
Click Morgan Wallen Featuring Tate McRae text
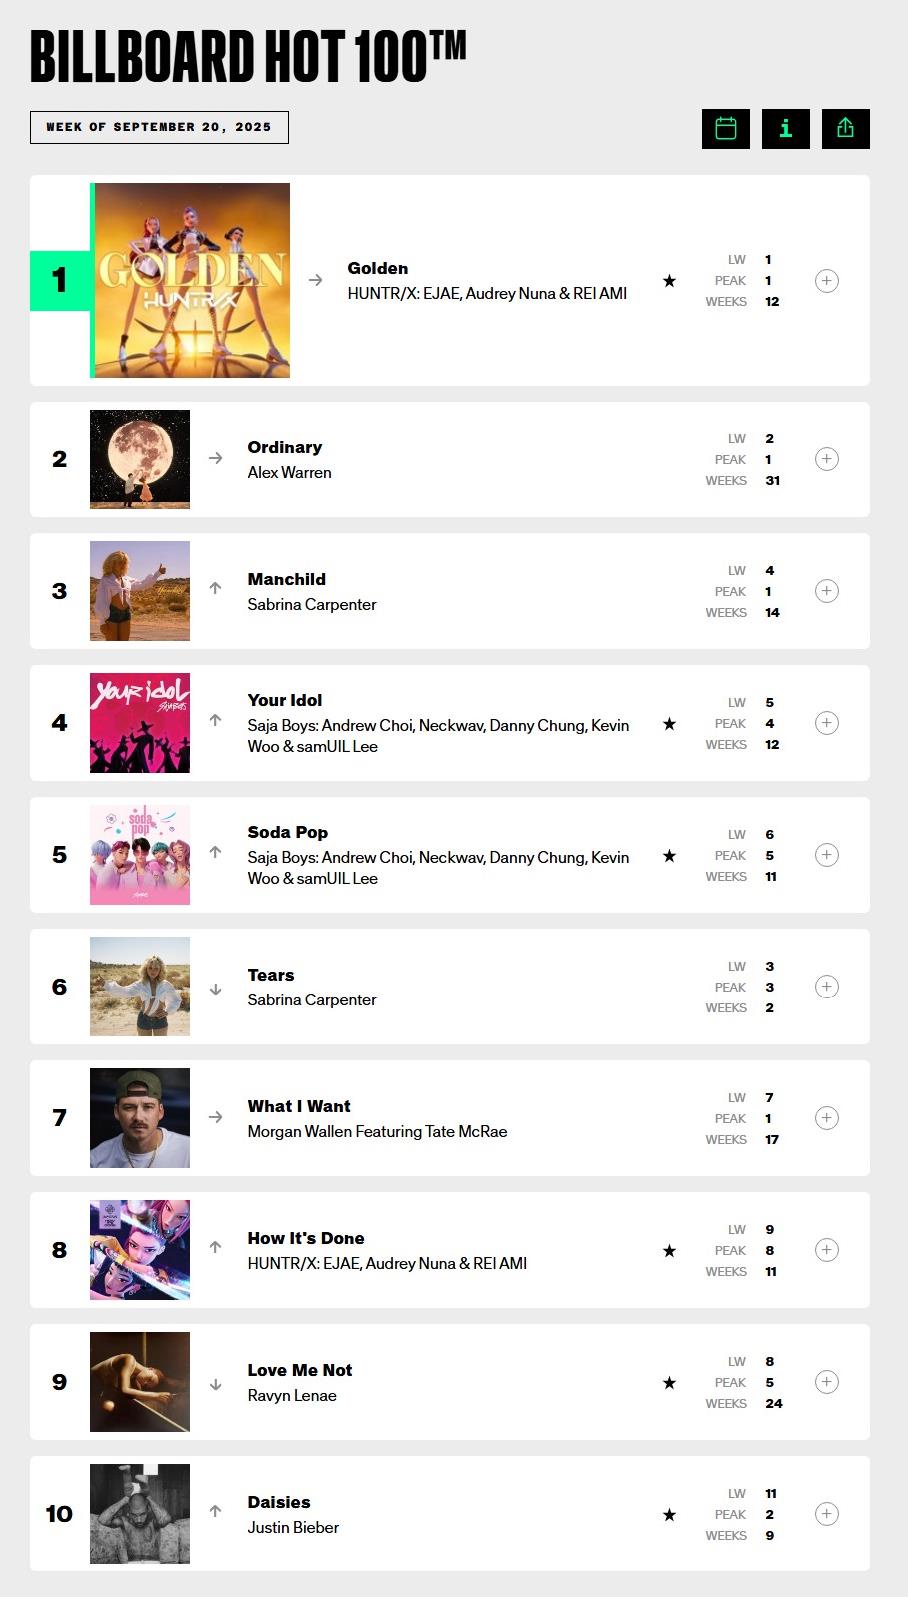(x=377, y=1131)
